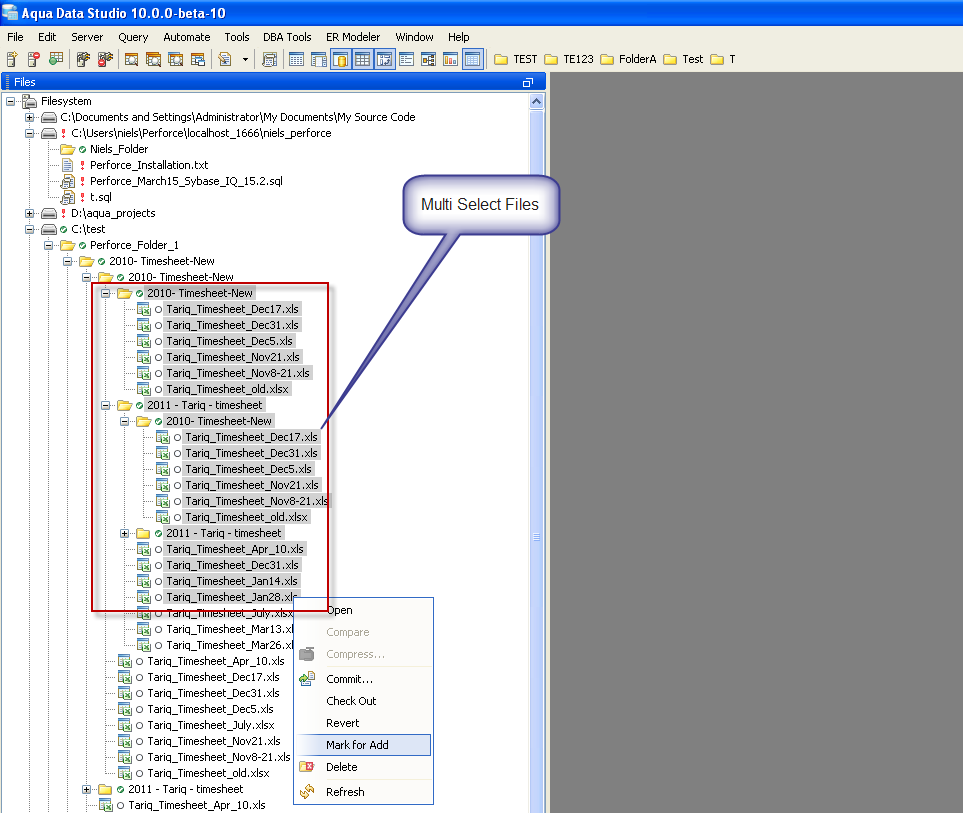The image size is (963, 813).
Task: Click the form list view icon left of tree diagram icon
Action: tap(407, 59)
